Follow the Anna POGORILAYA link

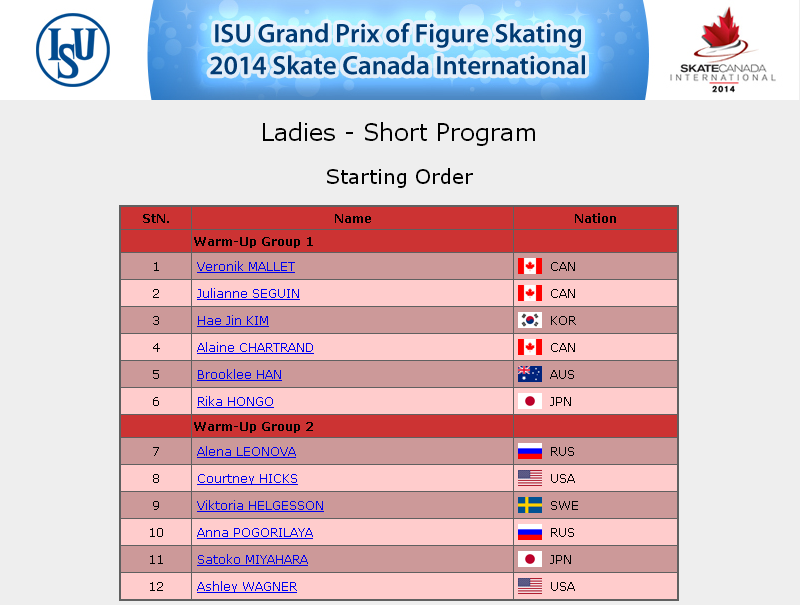[x=255, y=533]
